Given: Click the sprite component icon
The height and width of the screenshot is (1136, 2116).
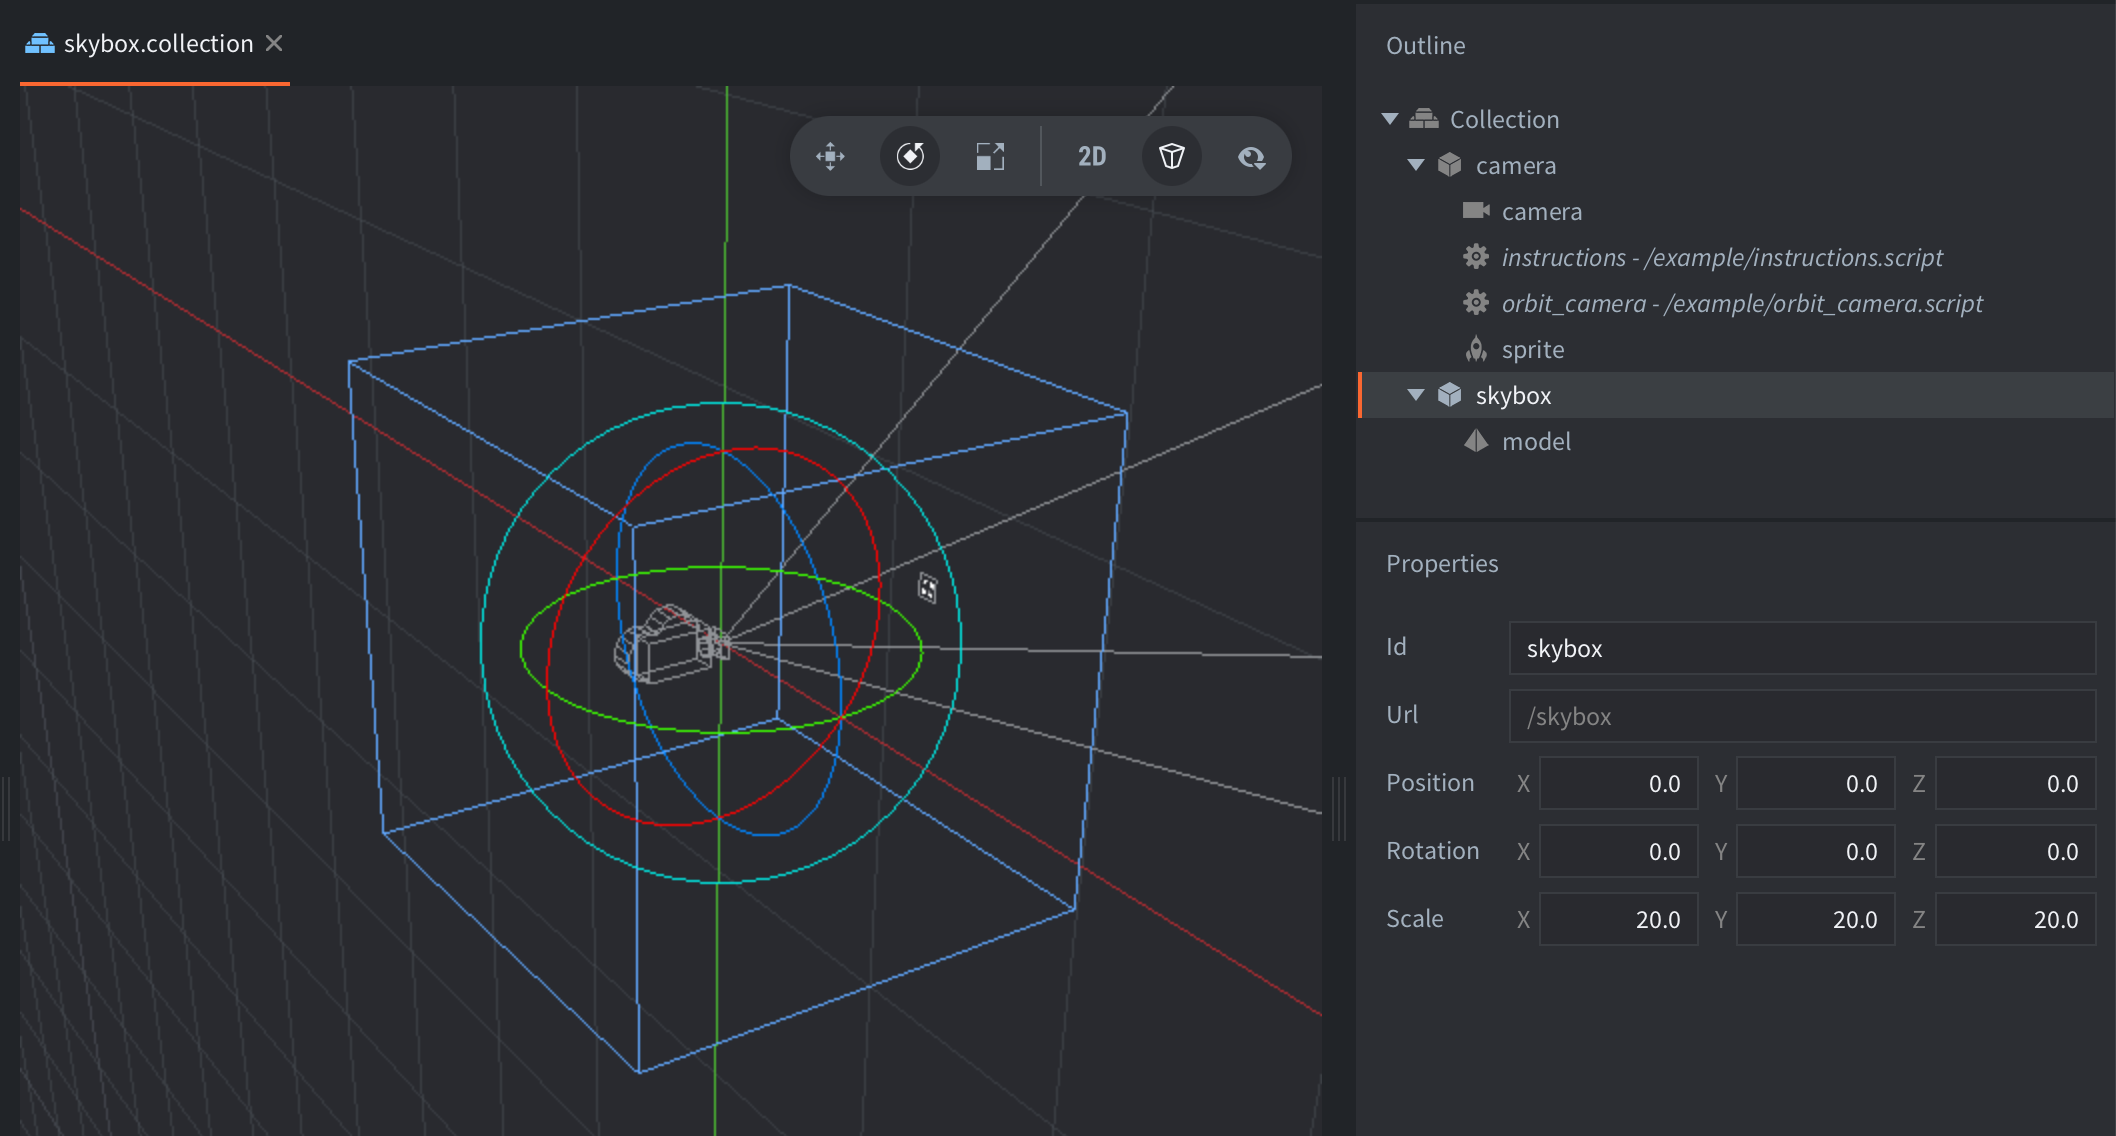Looking at the screenshot, I should click(1476, 349).
